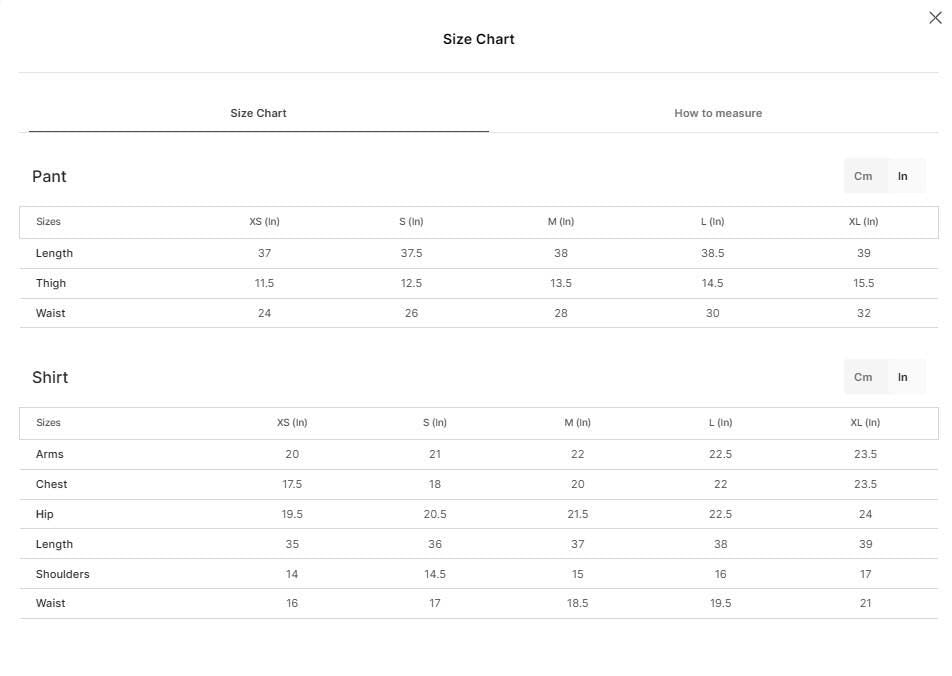Switch to the How to measure tab

718,113
